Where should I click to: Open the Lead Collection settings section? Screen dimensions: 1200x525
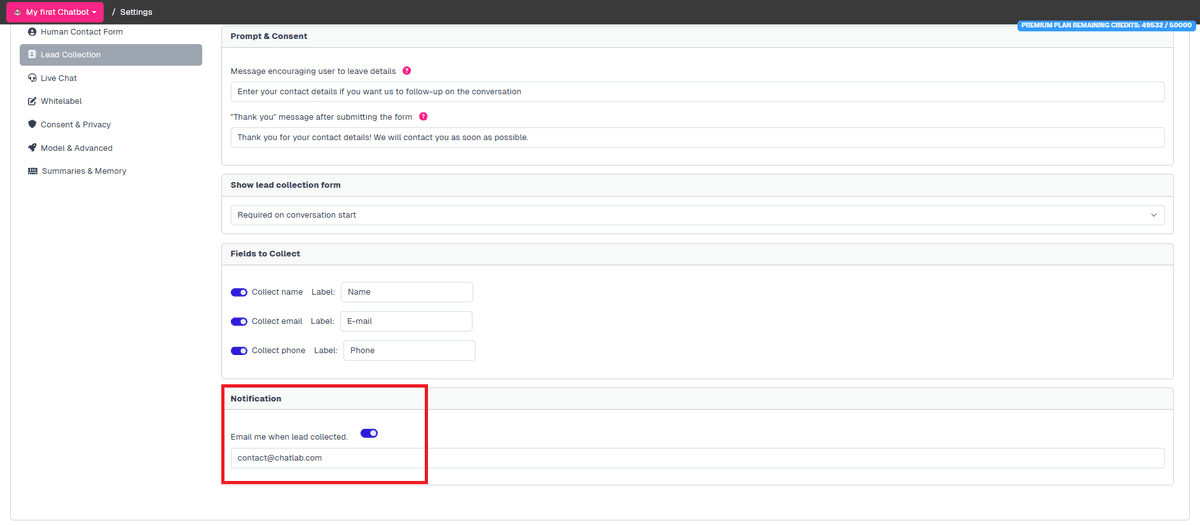pyautogui.click(x=110, y=55)
